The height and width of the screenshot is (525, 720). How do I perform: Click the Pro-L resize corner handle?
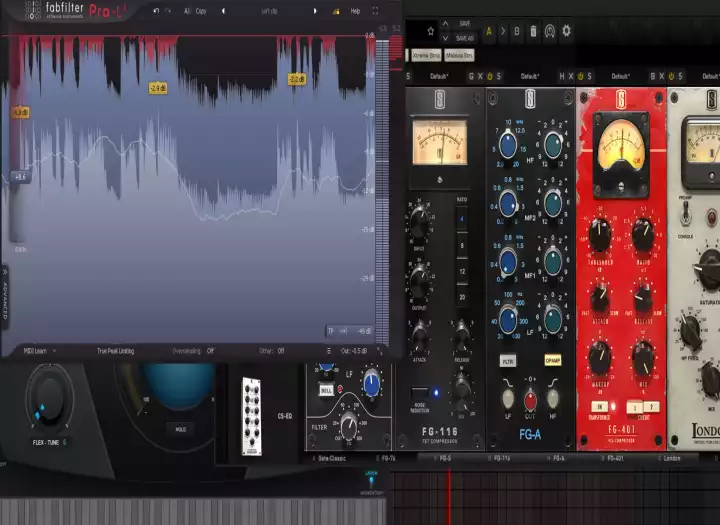(x=379, y=351)
